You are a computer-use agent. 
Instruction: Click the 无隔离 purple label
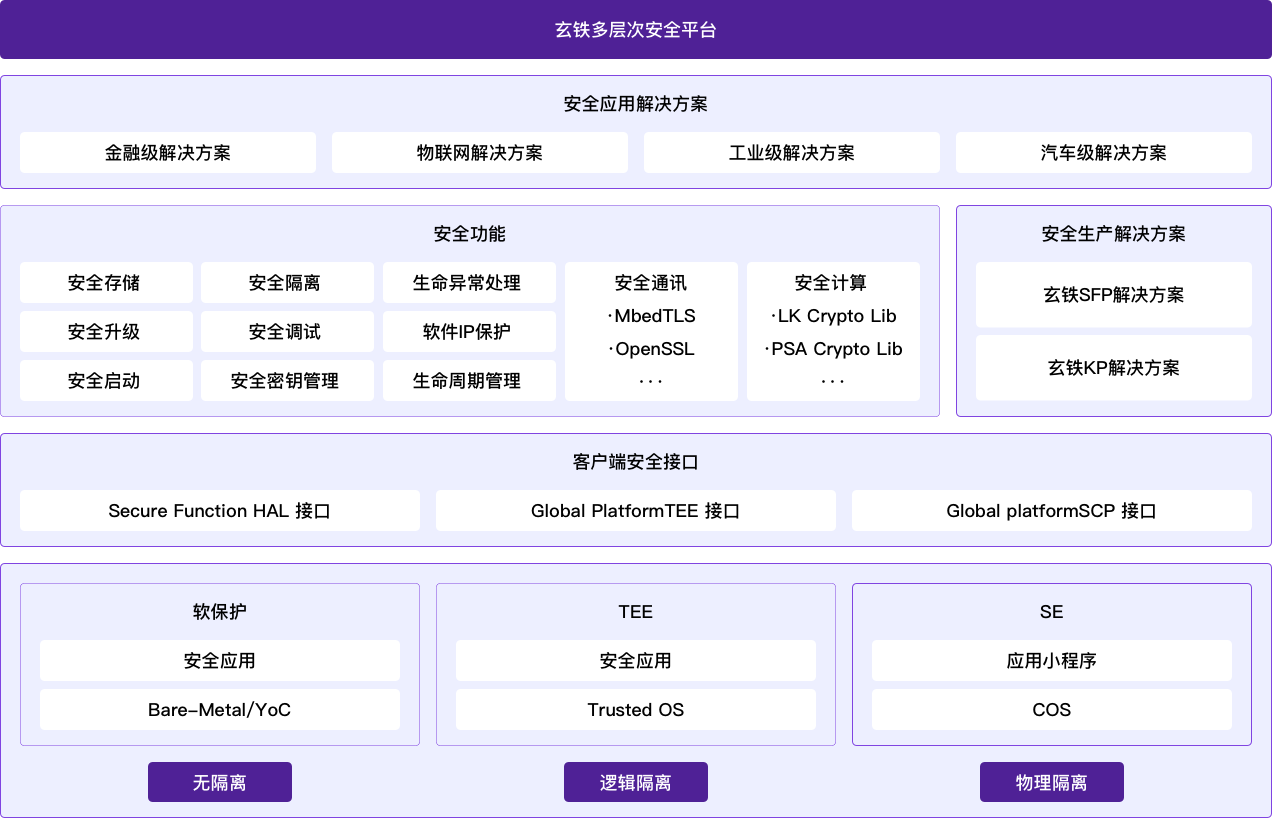click(x=220, y=782)
